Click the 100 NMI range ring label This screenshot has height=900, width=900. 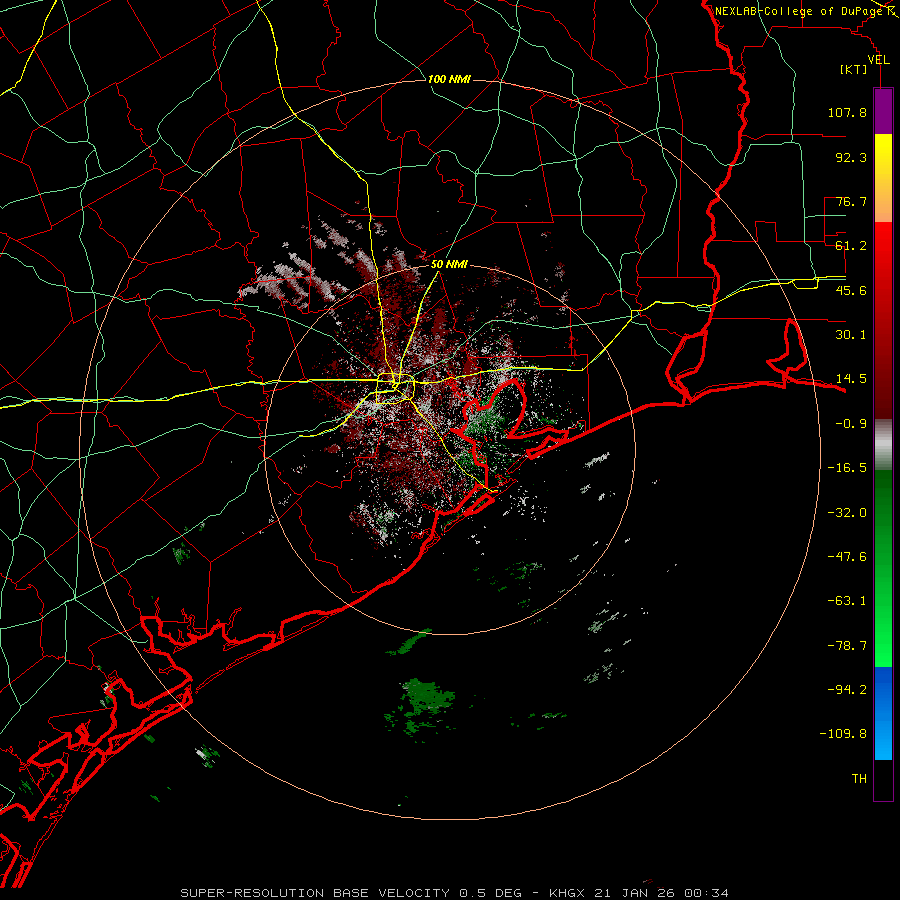tap(449, 79)
